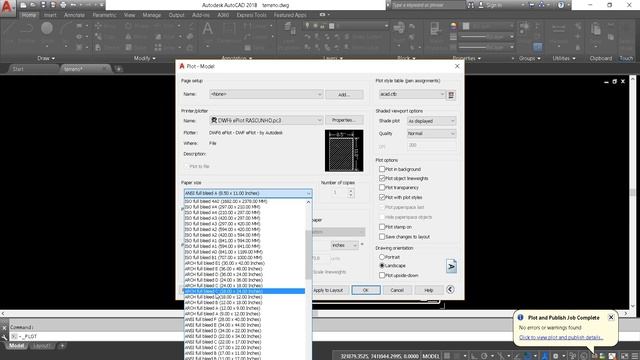Toggle Plot with plot styles checkbox
This screenshot has width=640, height=360.
382,197
